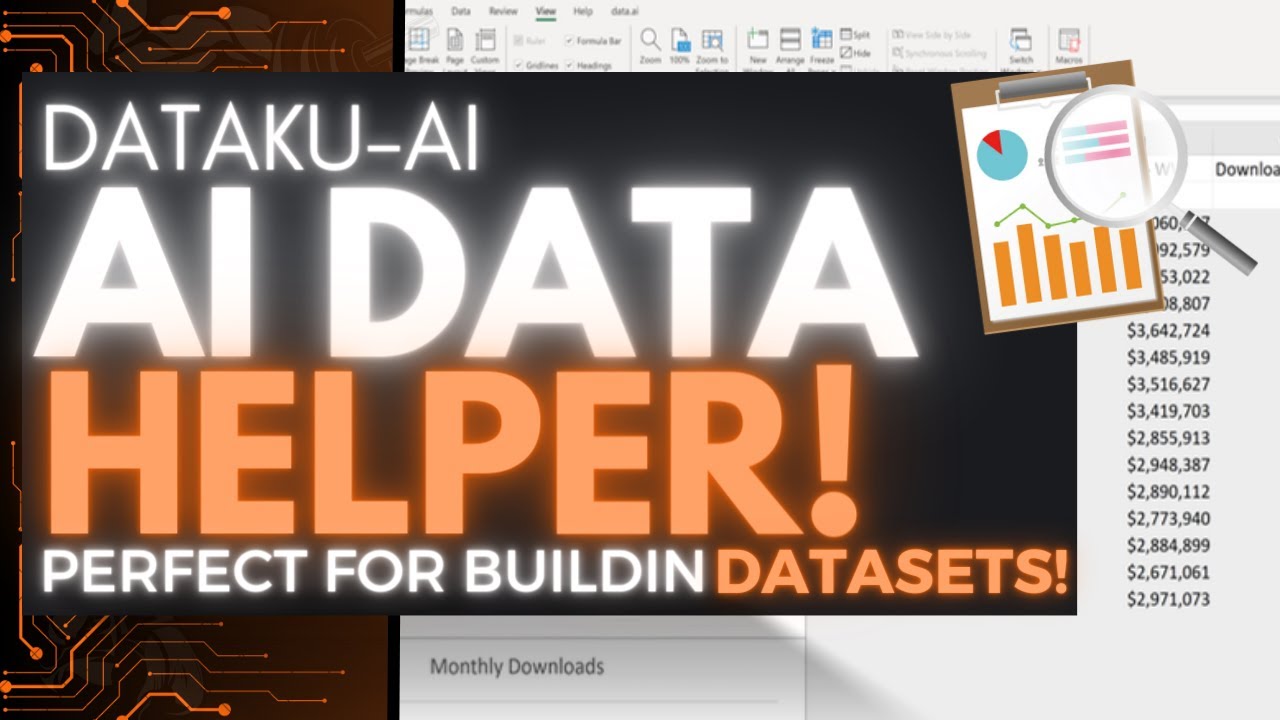Select the cell showing $2,948,387
The image size is (1280, 720).
coord(1168,465)
